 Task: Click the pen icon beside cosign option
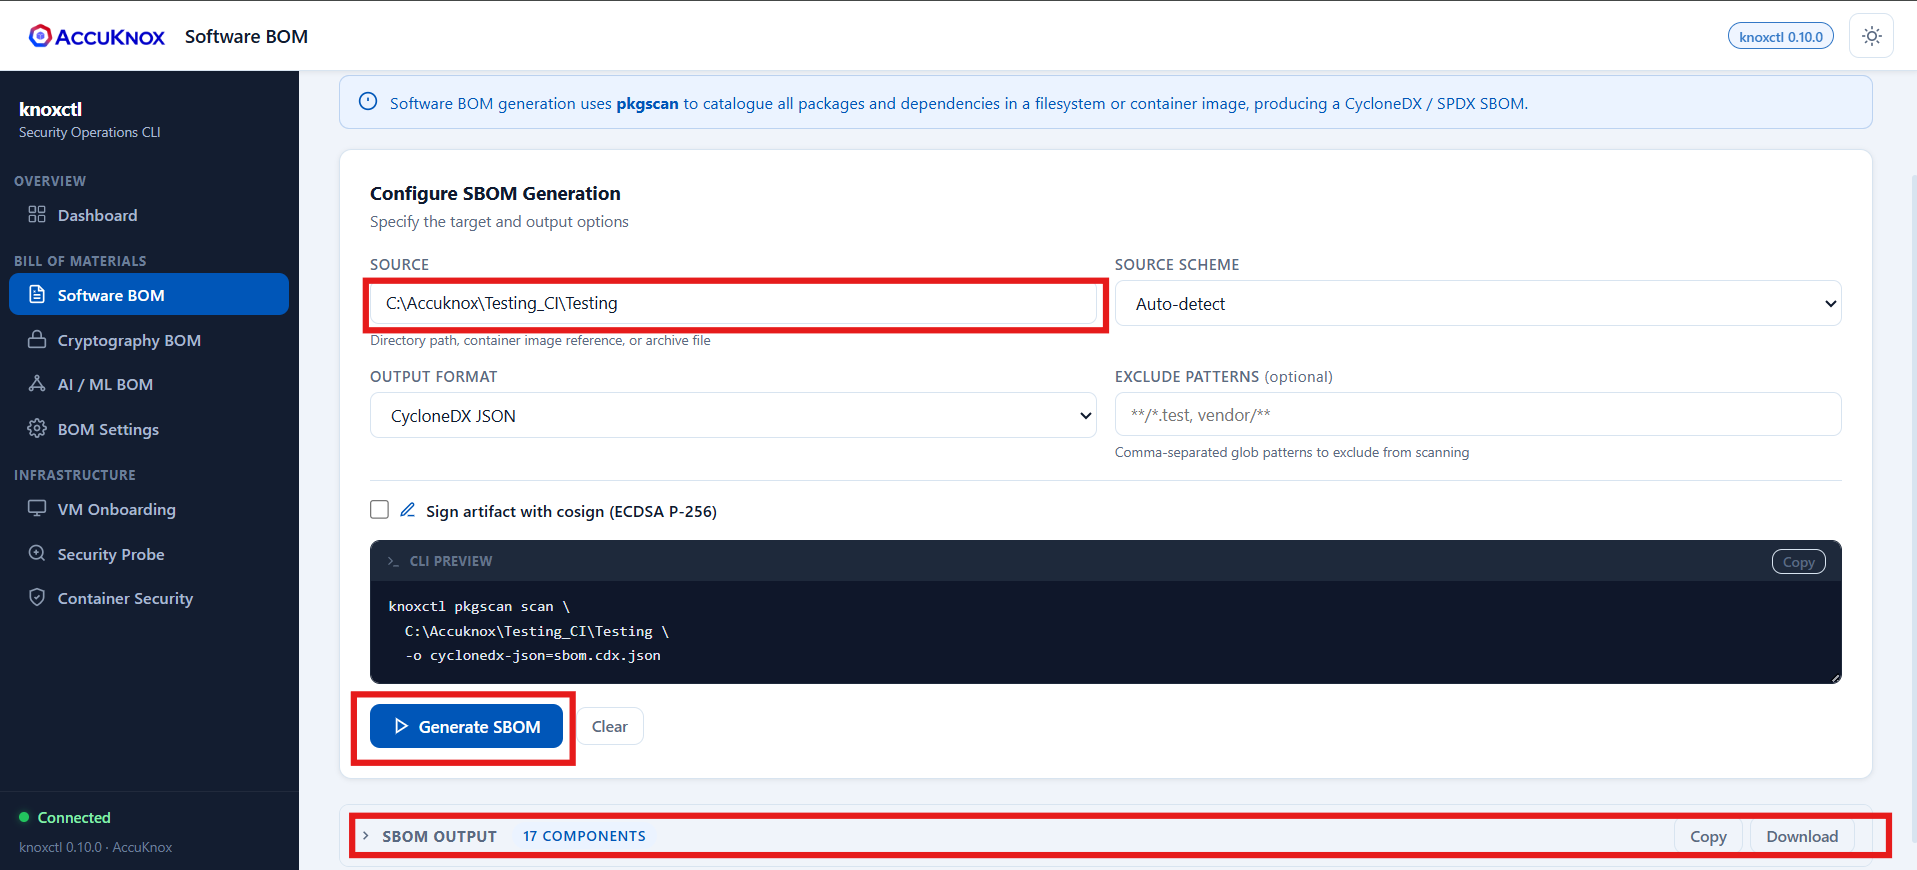[x=408, y=510]
